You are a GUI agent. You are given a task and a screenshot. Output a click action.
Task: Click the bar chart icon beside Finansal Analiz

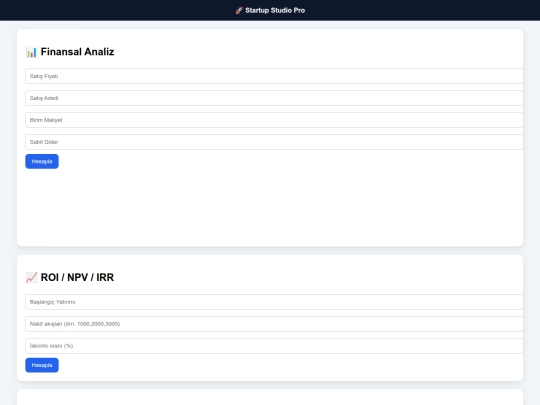point(31,52)
